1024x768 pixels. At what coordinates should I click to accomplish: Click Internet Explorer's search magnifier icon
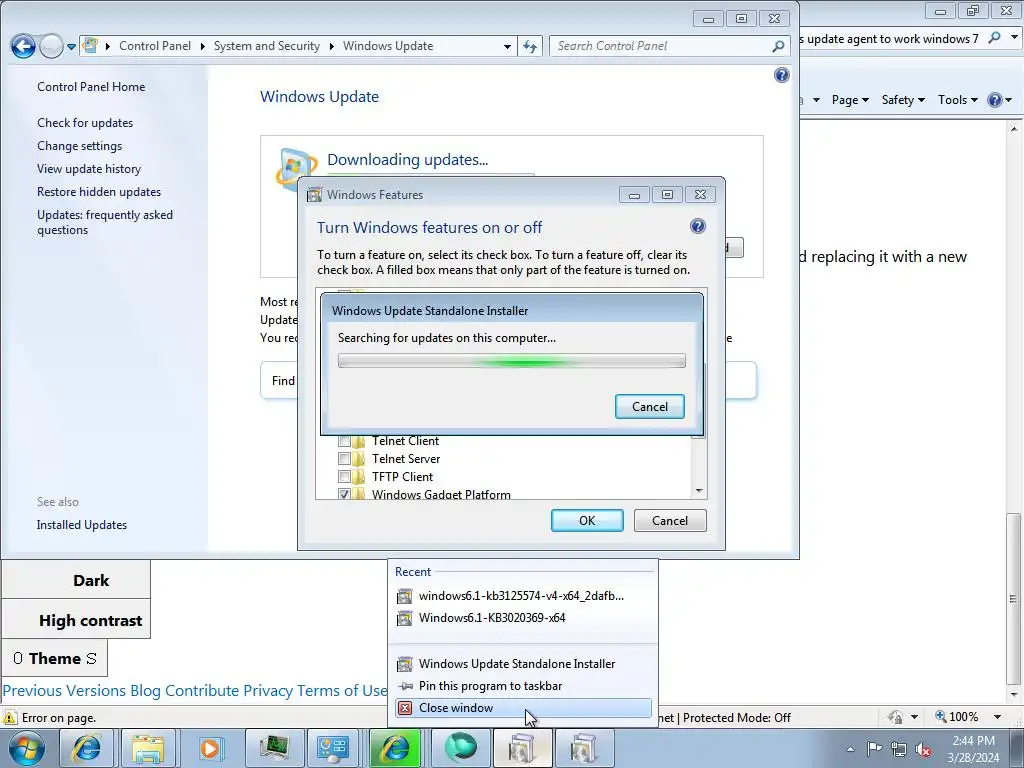point(995,38)
